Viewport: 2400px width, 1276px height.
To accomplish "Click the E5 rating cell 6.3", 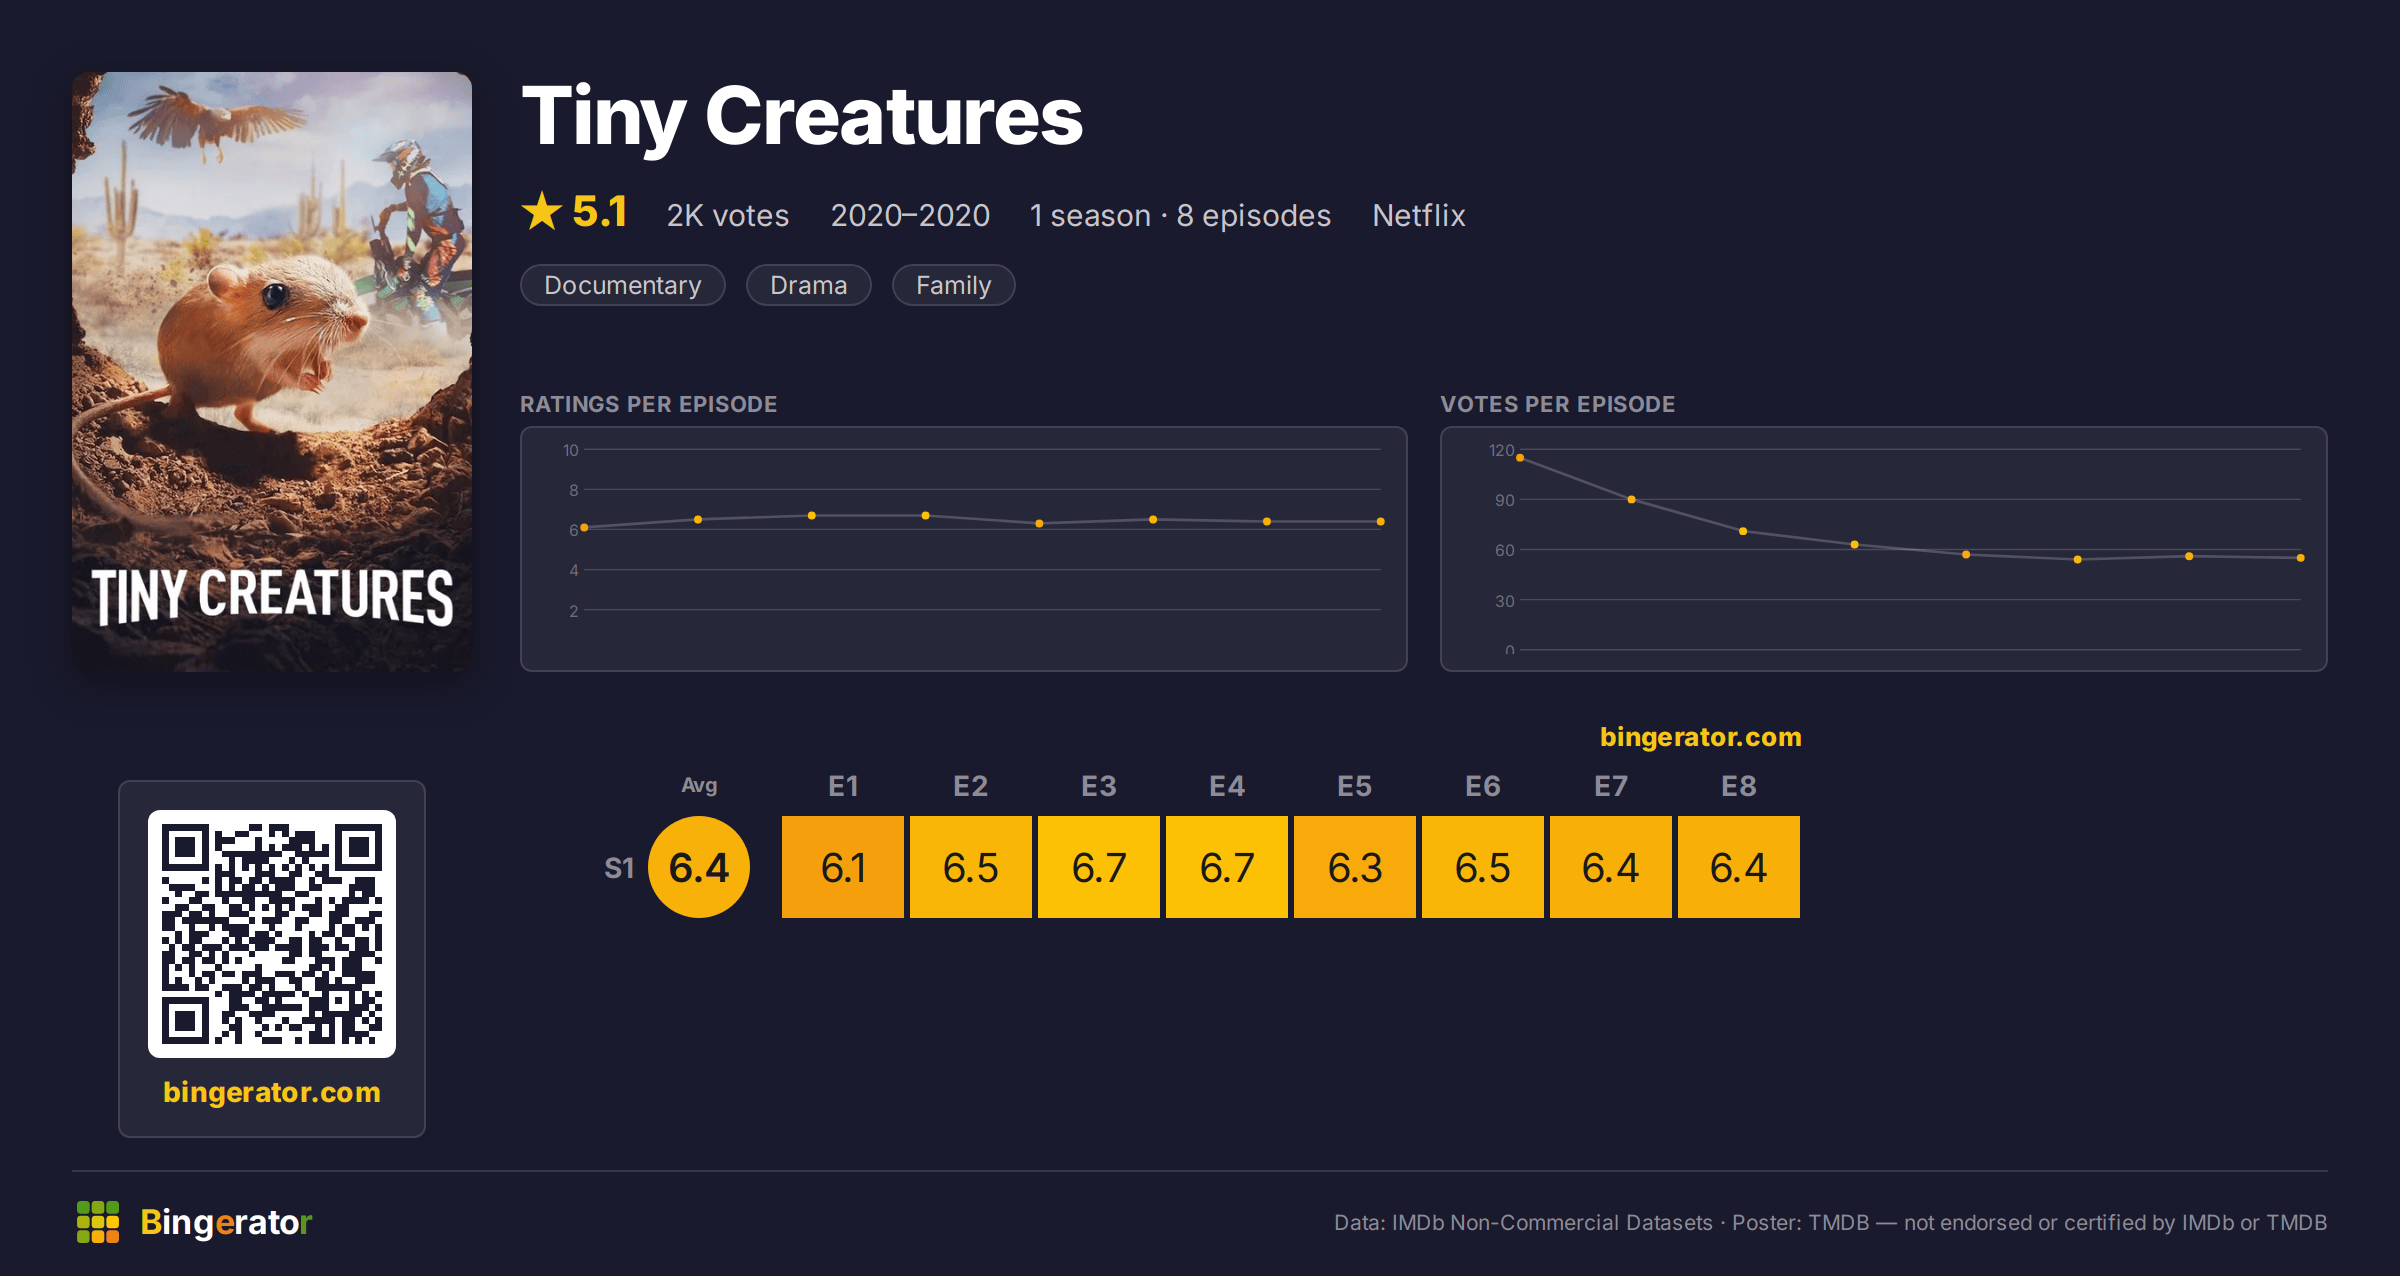I will 1355,867.
